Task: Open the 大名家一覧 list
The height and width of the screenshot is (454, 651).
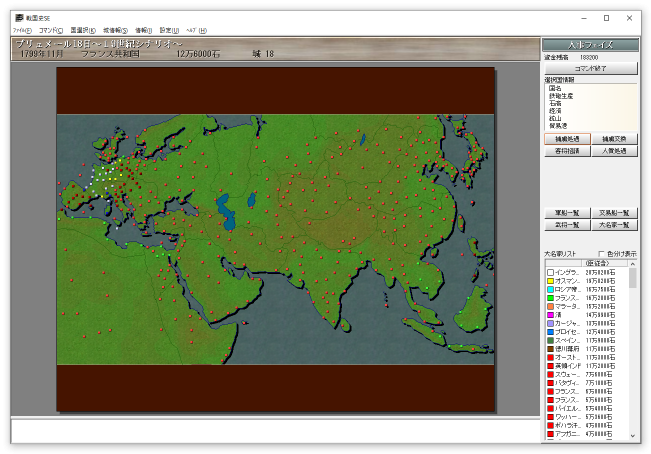Action: click(x=614, y=225)
